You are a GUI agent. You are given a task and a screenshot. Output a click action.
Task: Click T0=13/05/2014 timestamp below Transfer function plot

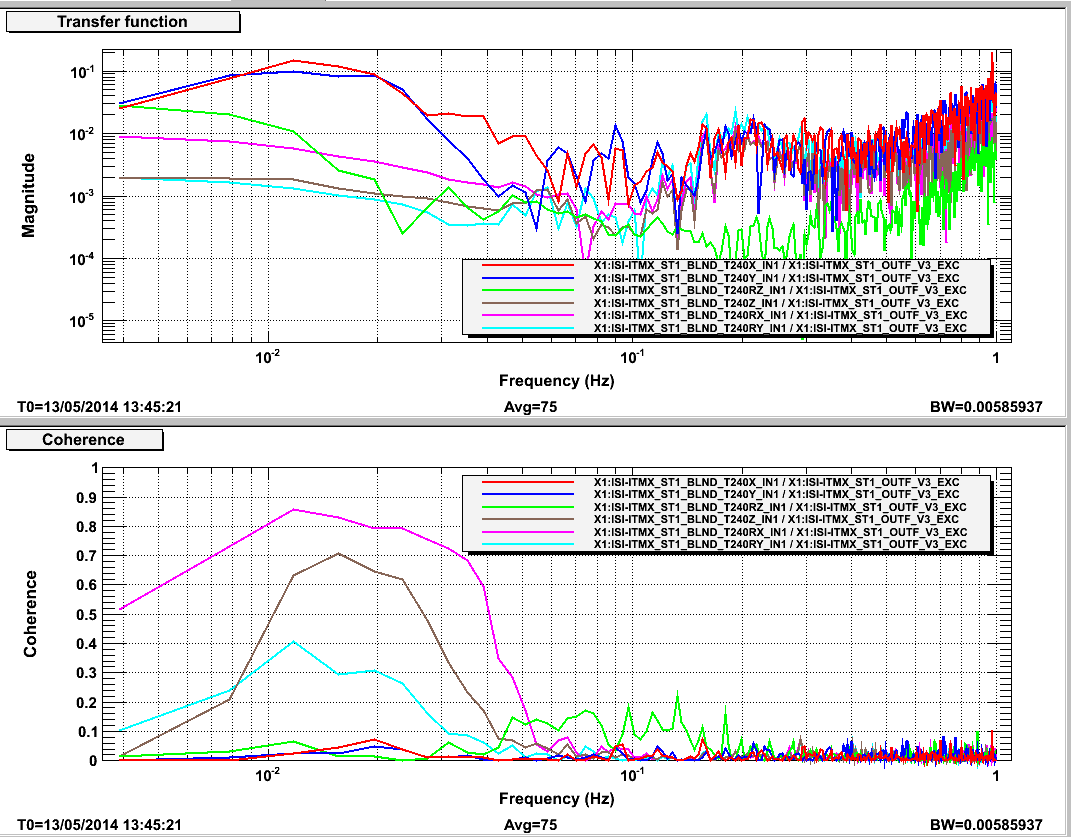(99, 407)
